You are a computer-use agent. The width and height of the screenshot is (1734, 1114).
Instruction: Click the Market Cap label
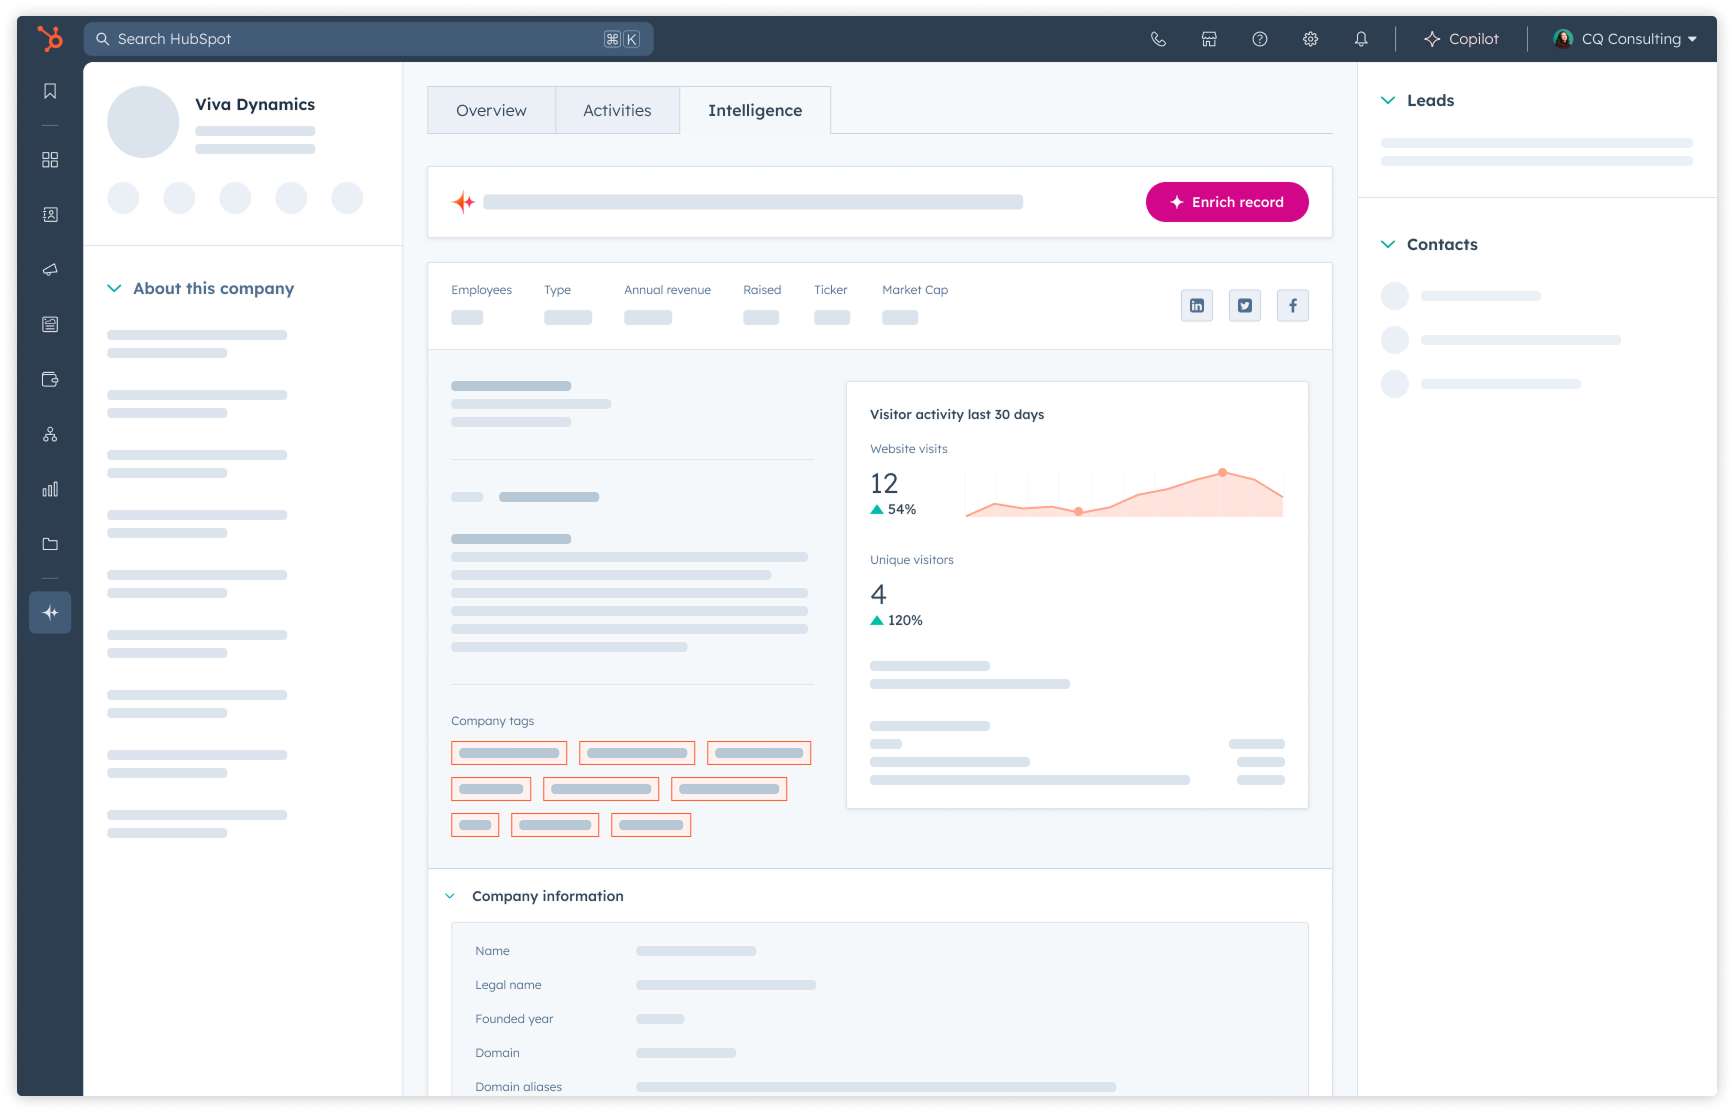915,290
